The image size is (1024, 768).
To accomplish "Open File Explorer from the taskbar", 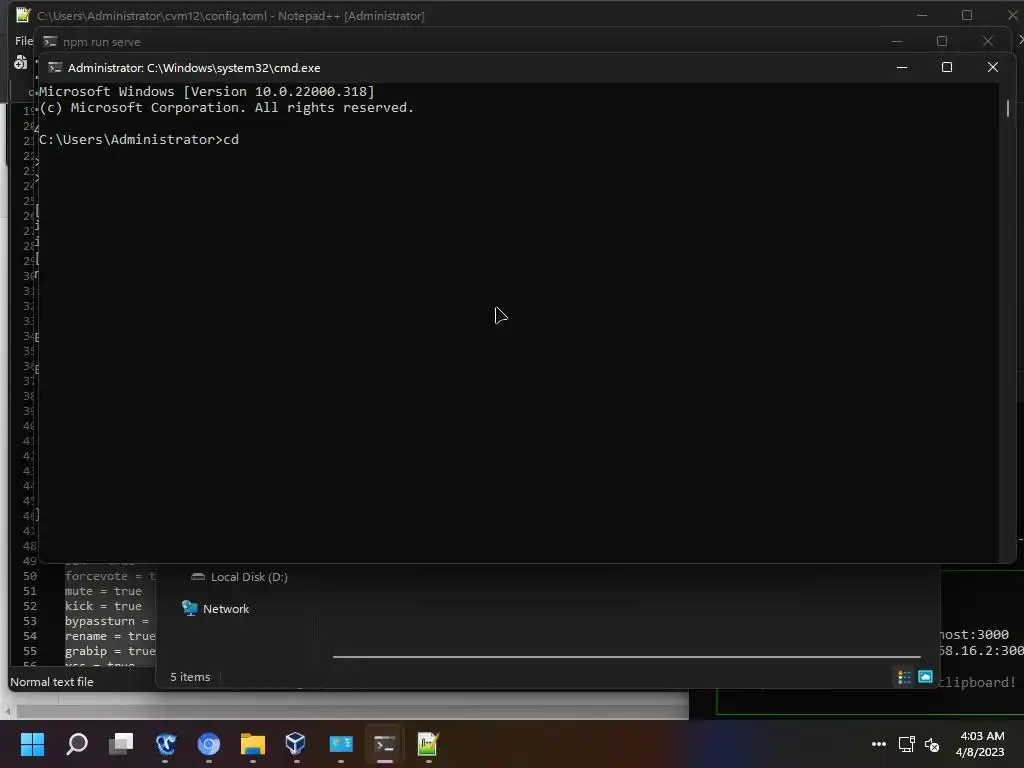I will coord(253,744).
